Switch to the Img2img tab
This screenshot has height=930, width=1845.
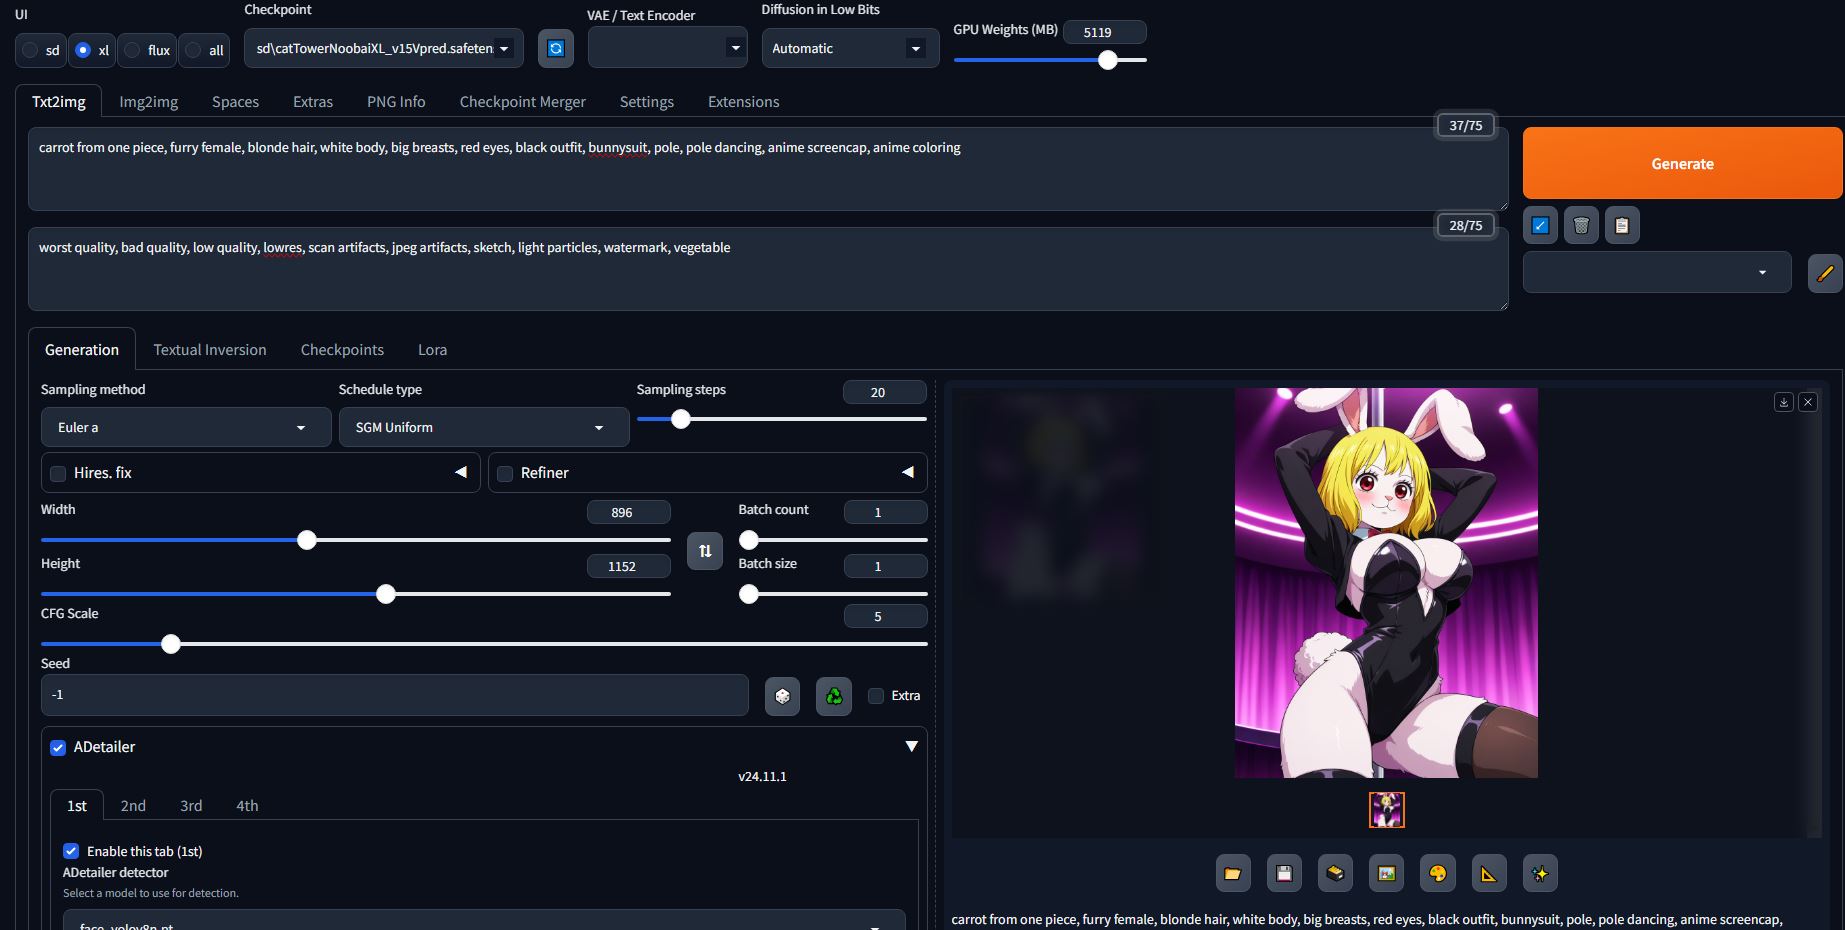click(149, 102)
